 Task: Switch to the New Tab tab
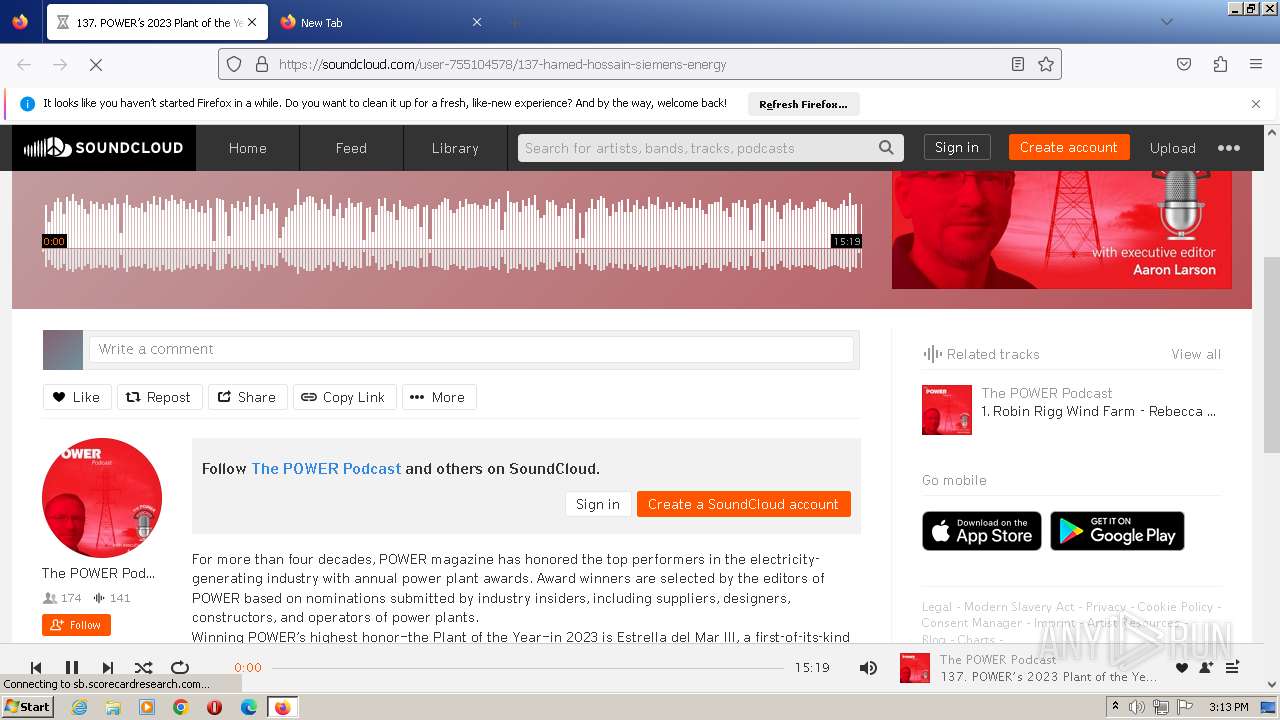380,22
